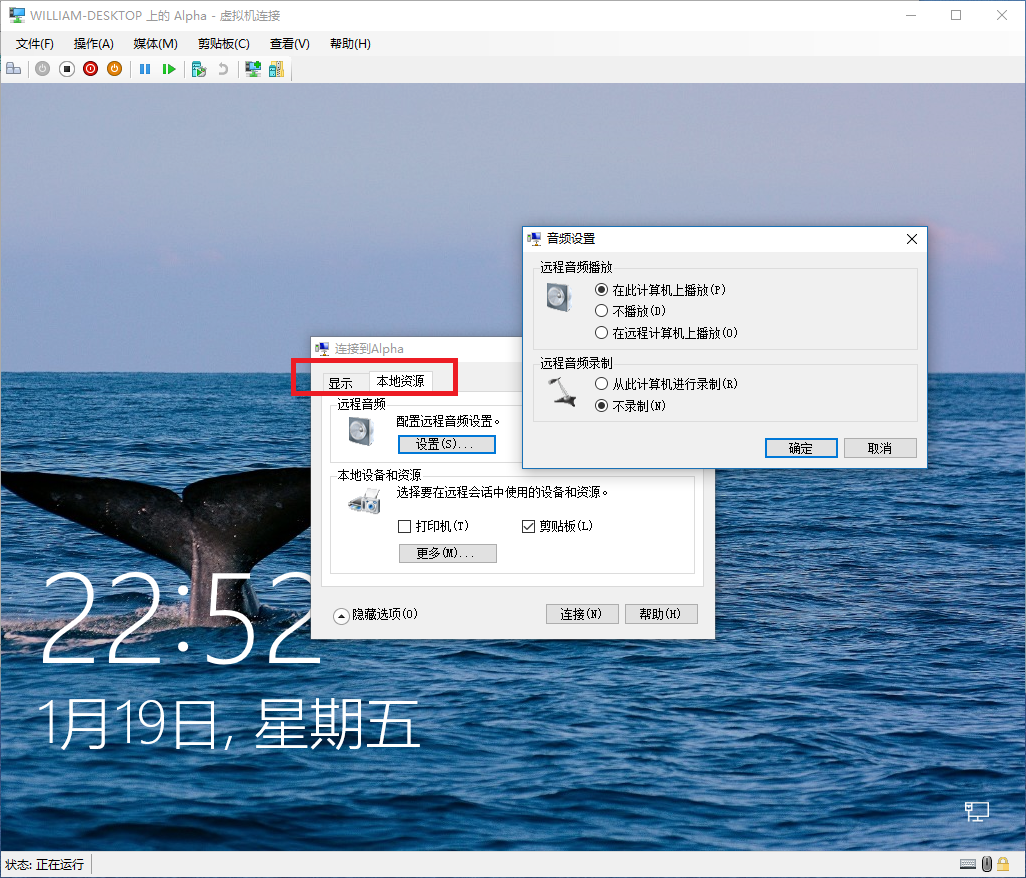Click the Revert checkpoint toolbar icon

click(221, 68)
